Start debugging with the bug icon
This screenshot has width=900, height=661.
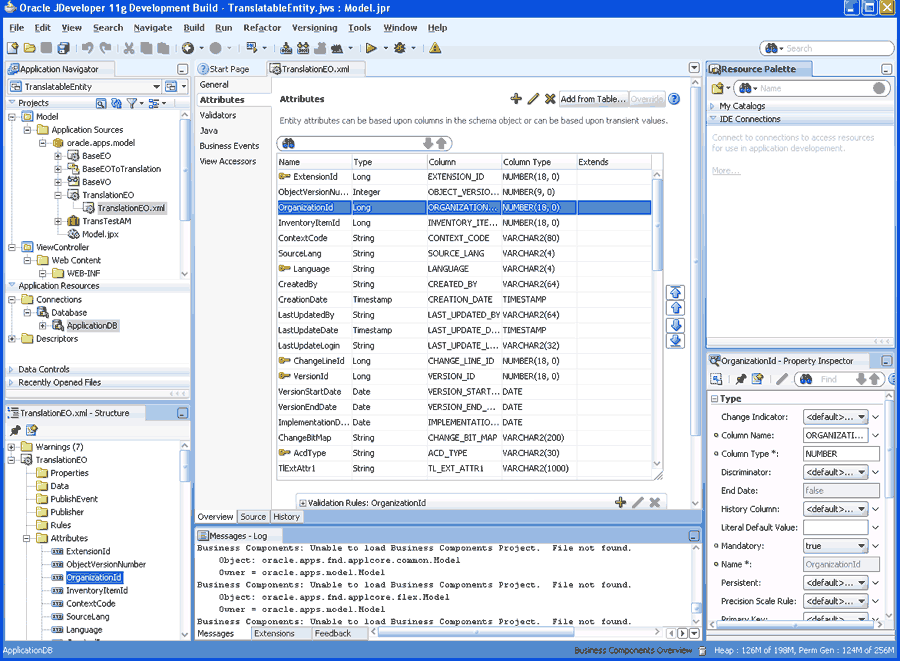pos(399,48)
